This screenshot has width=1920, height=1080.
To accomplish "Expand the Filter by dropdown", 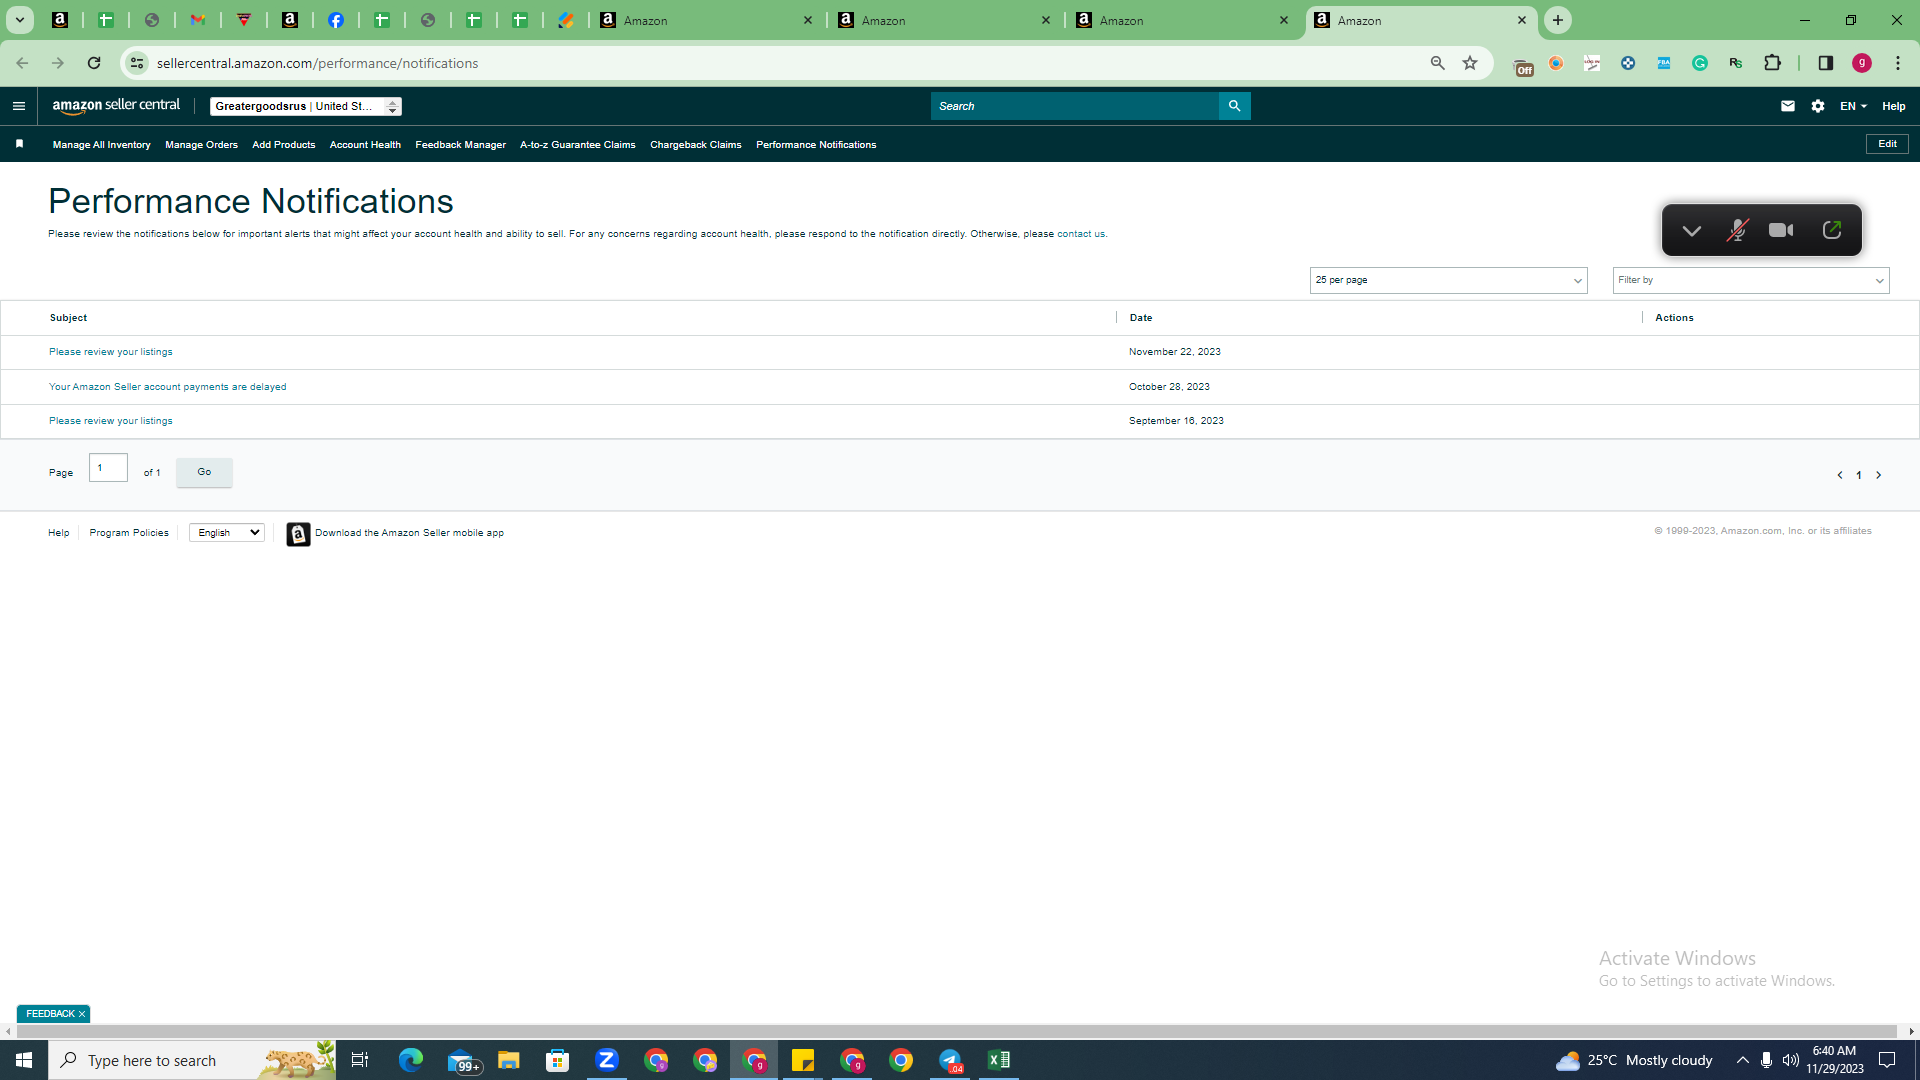I will click(1750, 280).
